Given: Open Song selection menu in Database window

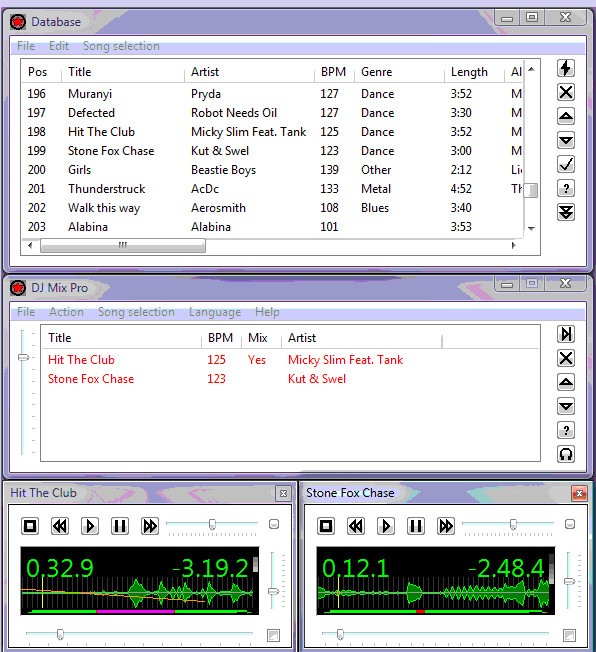Looking at the screenshot, I should click(121, 46).
